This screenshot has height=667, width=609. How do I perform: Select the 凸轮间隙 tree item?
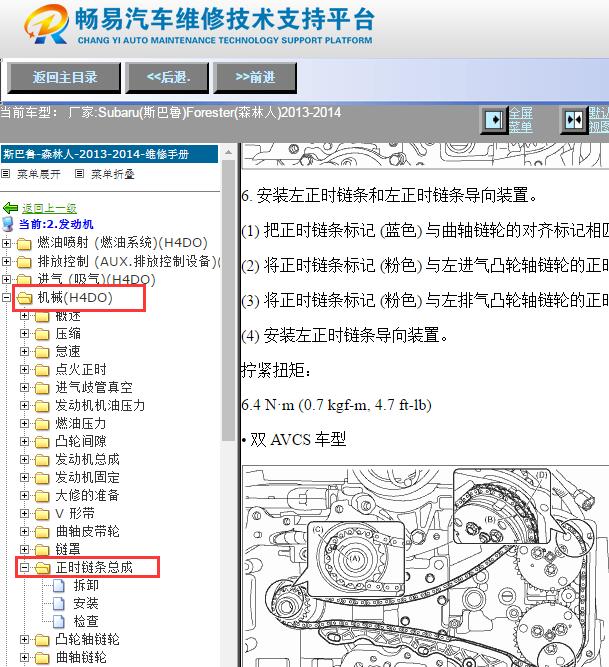[81, 442]
